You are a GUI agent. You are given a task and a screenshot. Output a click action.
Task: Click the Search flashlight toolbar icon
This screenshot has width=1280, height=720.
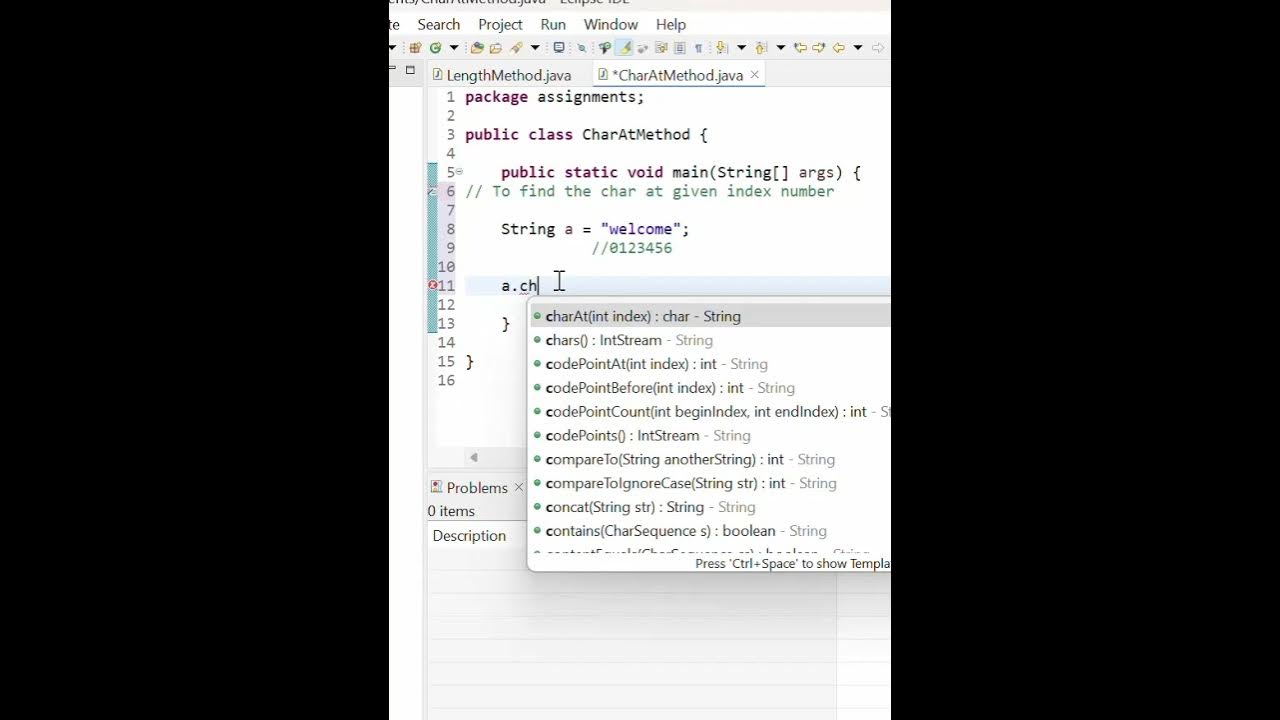click(516, 48)
